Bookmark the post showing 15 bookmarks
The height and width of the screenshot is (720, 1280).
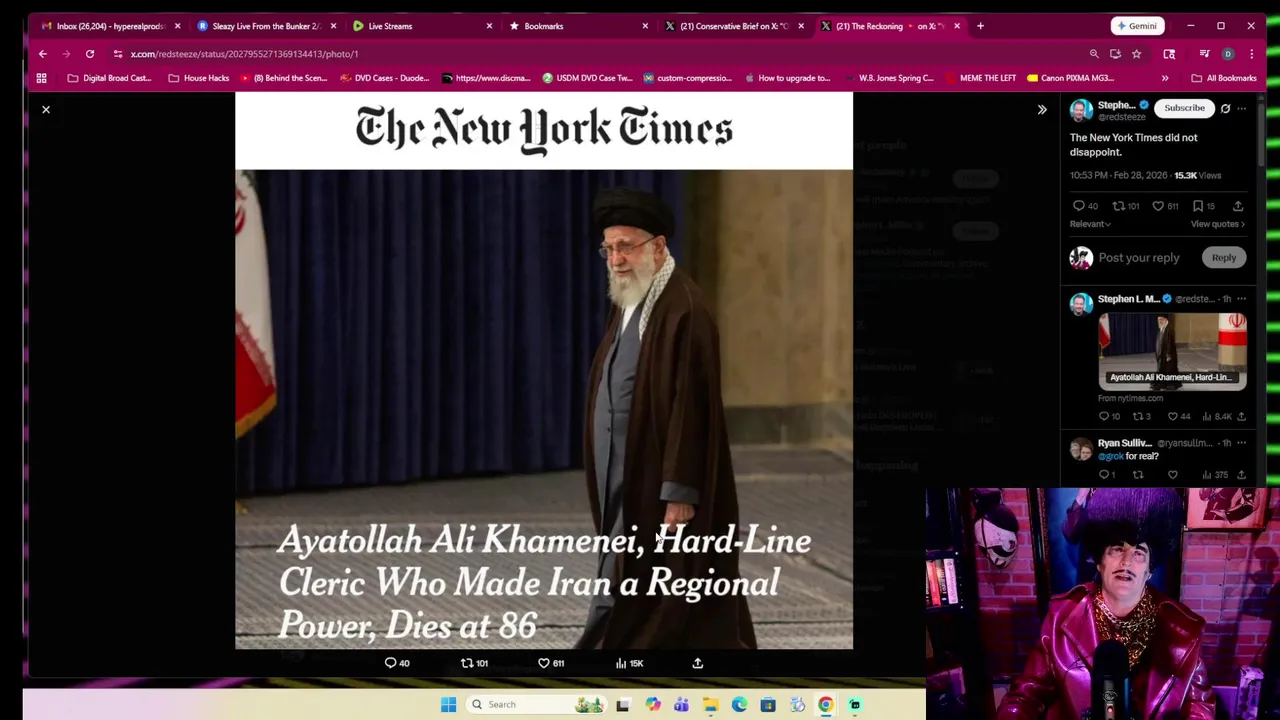coord(1203,206)
